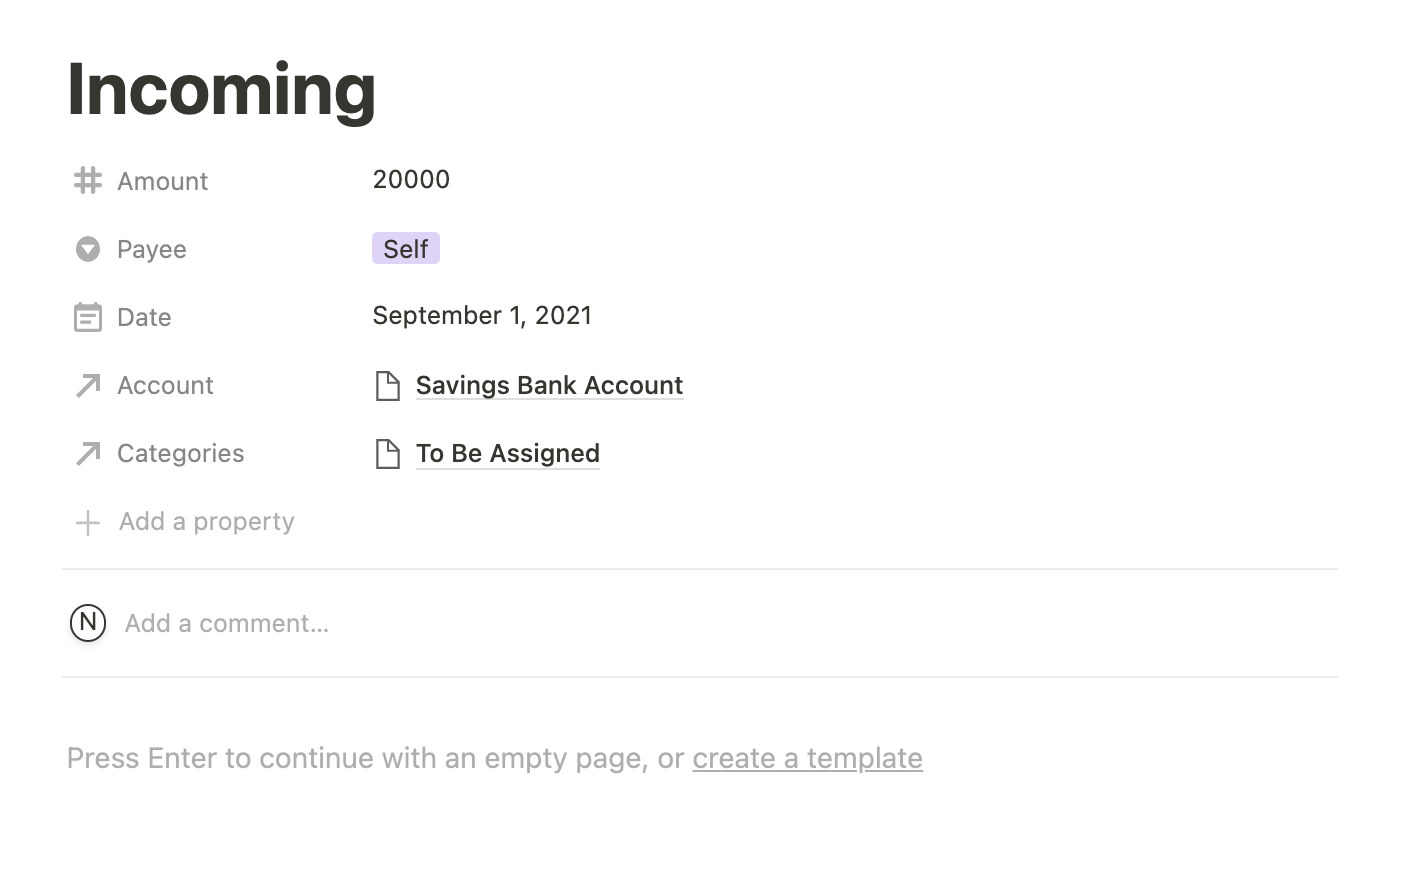
Task: Click the Incoming page title
Action: pyautogui.click(x=222, y=89)
